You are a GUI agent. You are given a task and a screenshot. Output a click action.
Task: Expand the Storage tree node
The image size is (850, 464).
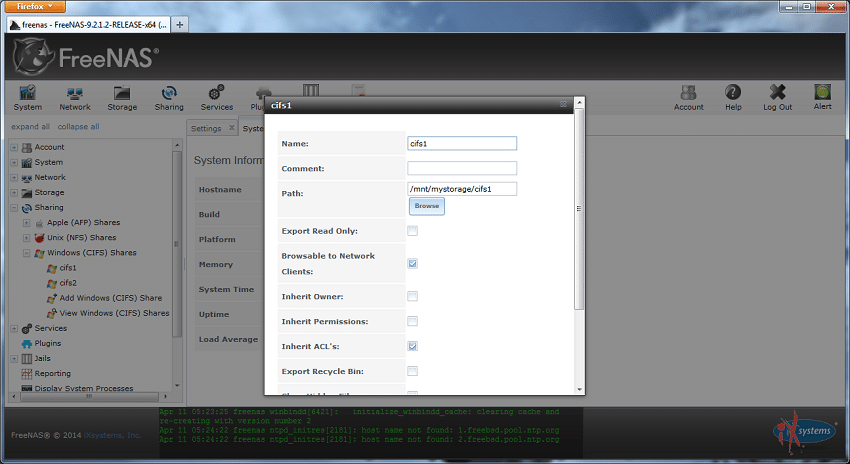pos(14,192)
